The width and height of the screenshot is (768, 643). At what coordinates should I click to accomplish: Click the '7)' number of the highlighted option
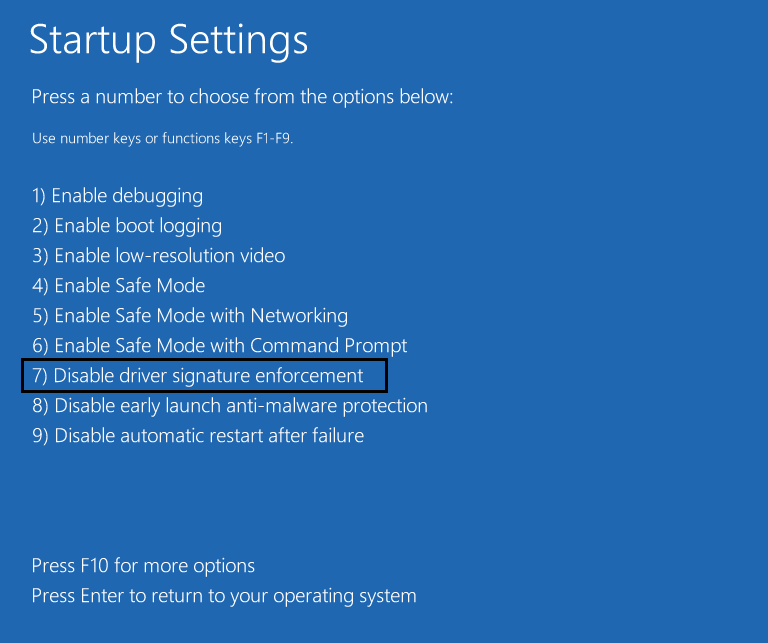pos(40,376)
